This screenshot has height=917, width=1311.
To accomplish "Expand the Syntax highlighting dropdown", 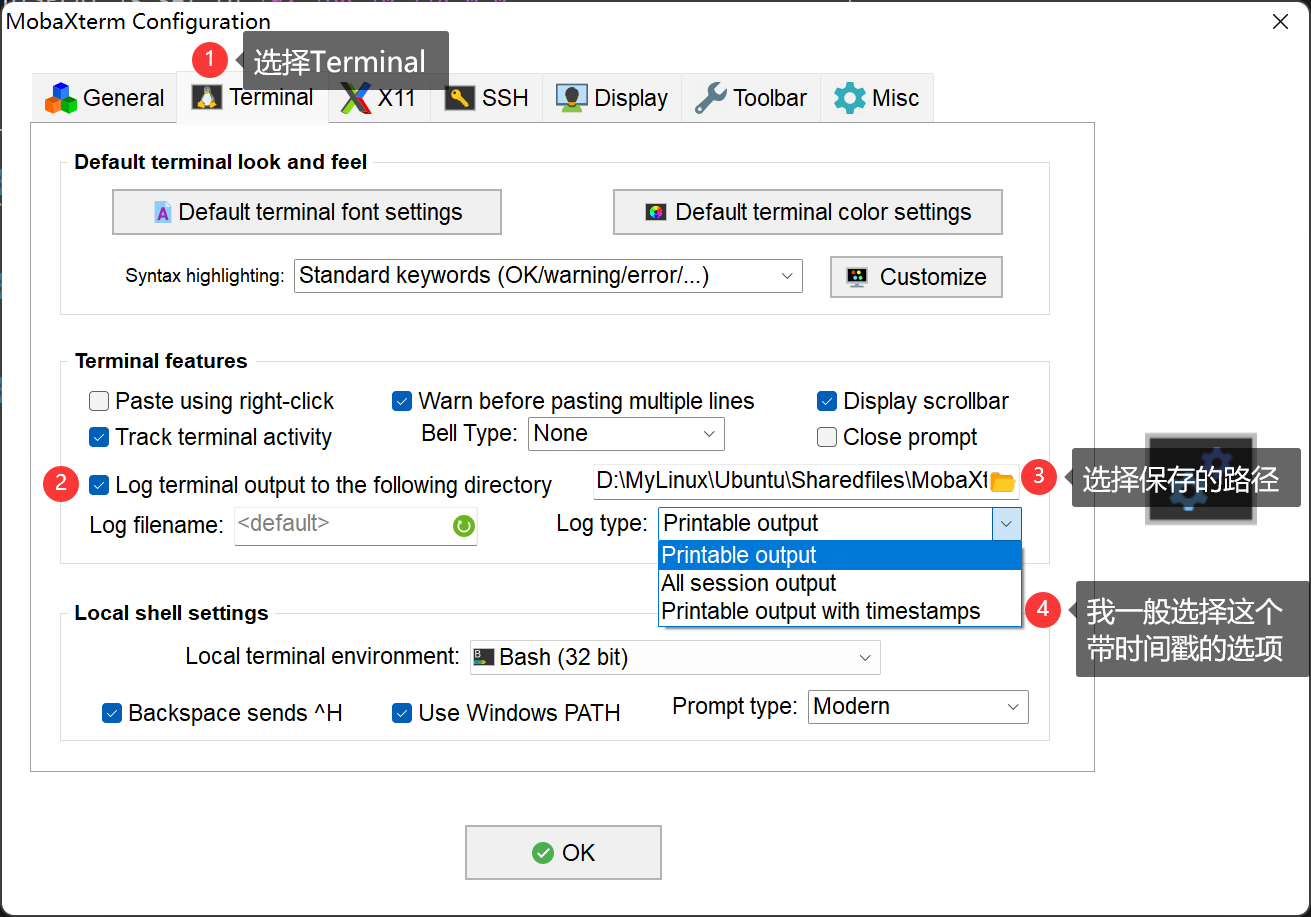I will 548,276.
